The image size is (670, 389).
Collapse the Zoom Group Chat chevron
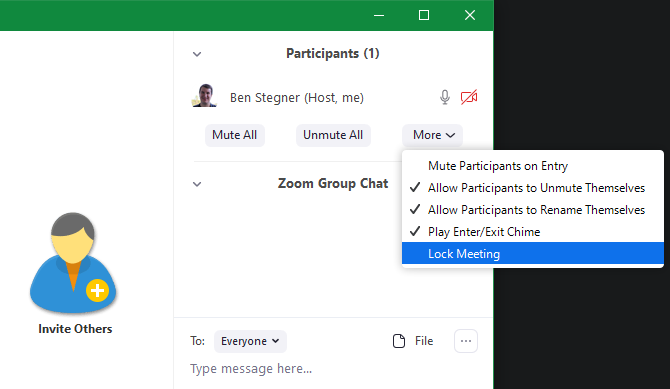(x=197, y=184)
